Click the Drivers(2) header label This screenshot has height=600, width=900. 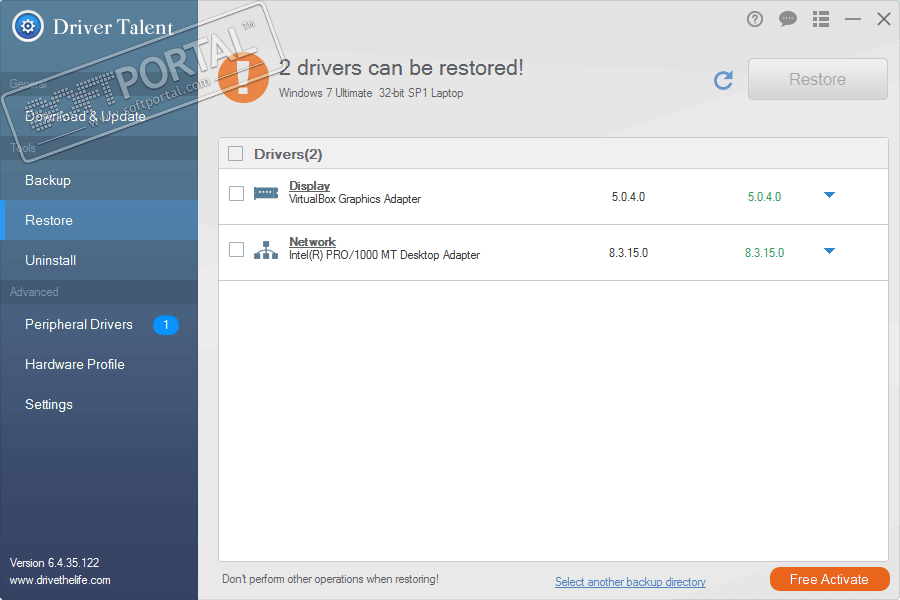[x=288, y=154]
